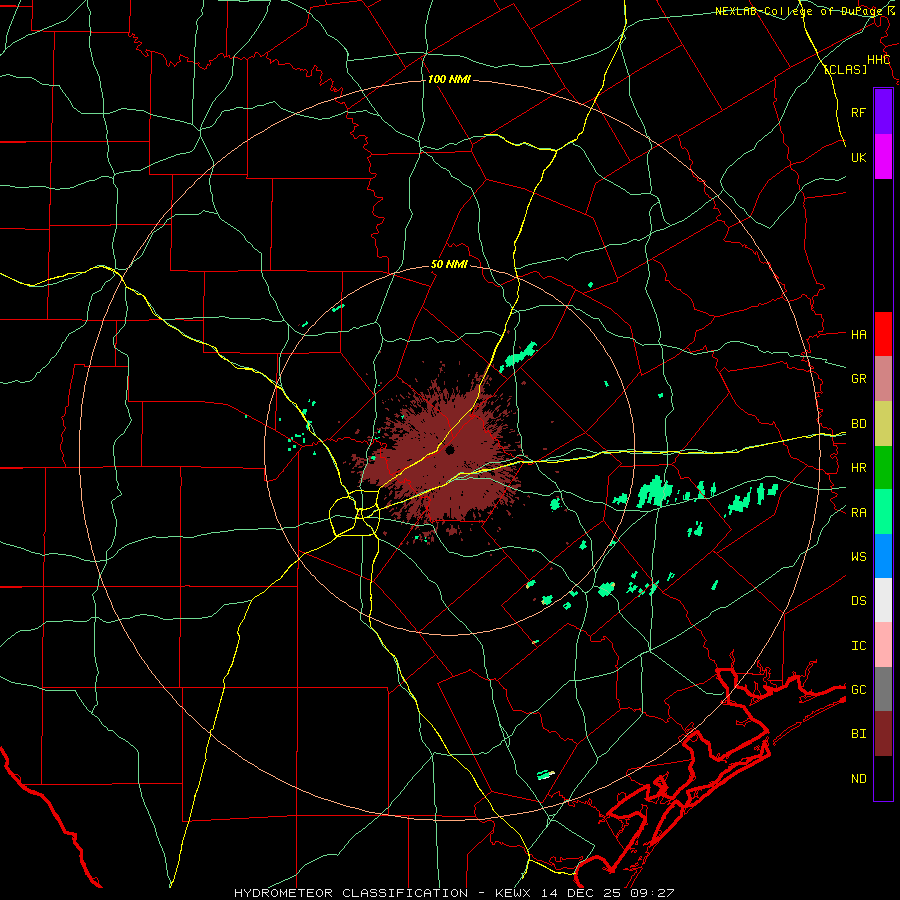Click the HR legend label
The width and height of the screenshot is (900, 900).
859,468
